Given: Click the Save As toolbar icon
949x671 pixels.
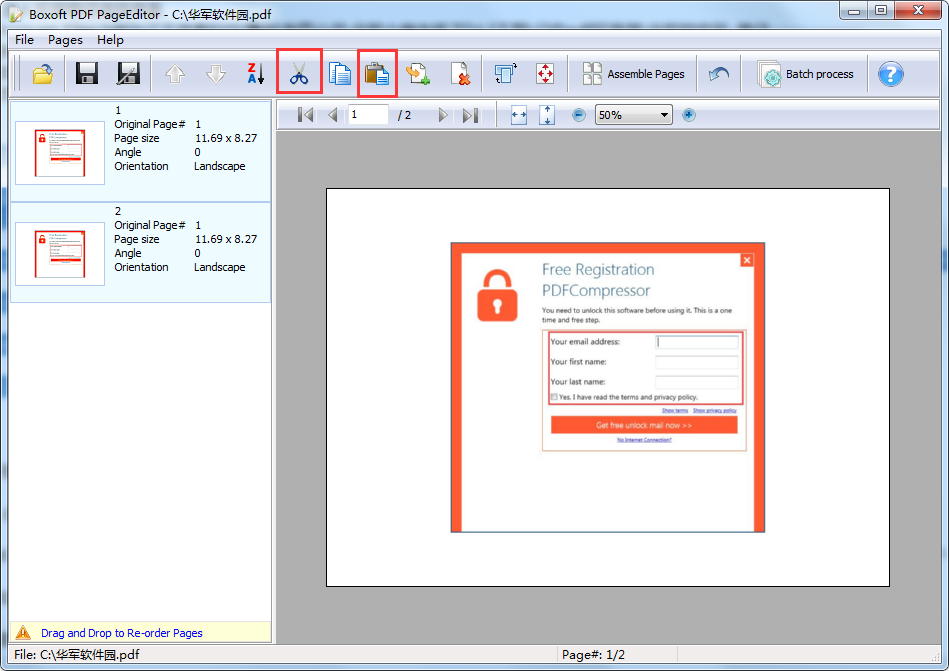Looking at the screenshot, I should [126, 71].
